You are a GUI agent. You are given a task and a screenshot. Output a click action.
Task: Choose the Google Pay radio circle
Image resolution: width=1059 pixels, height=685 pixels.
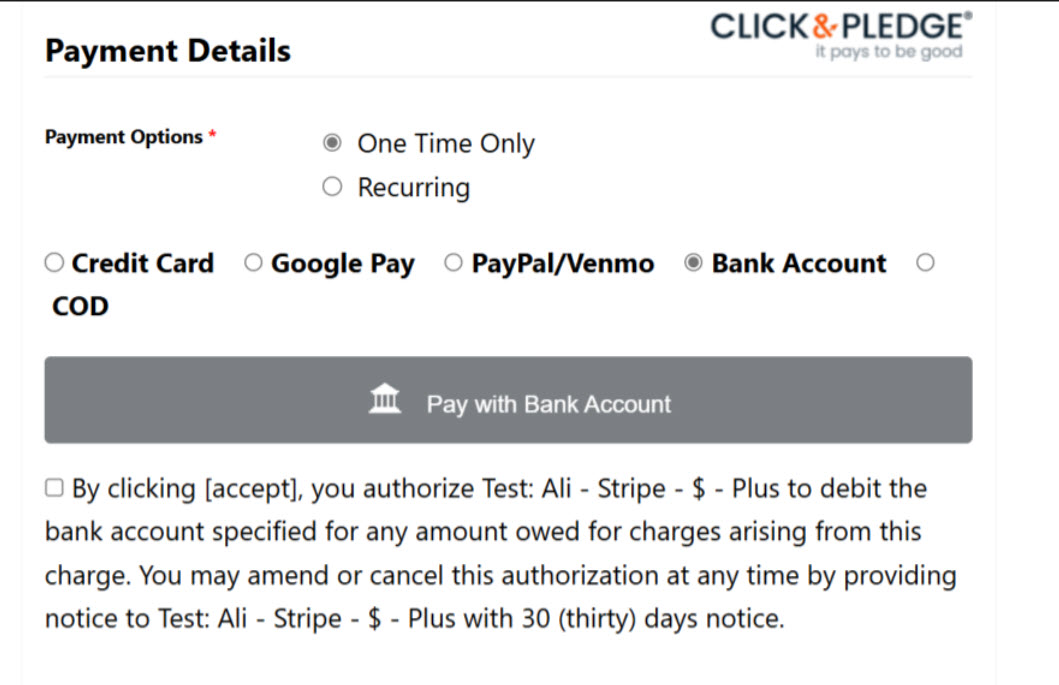point(253,263)
